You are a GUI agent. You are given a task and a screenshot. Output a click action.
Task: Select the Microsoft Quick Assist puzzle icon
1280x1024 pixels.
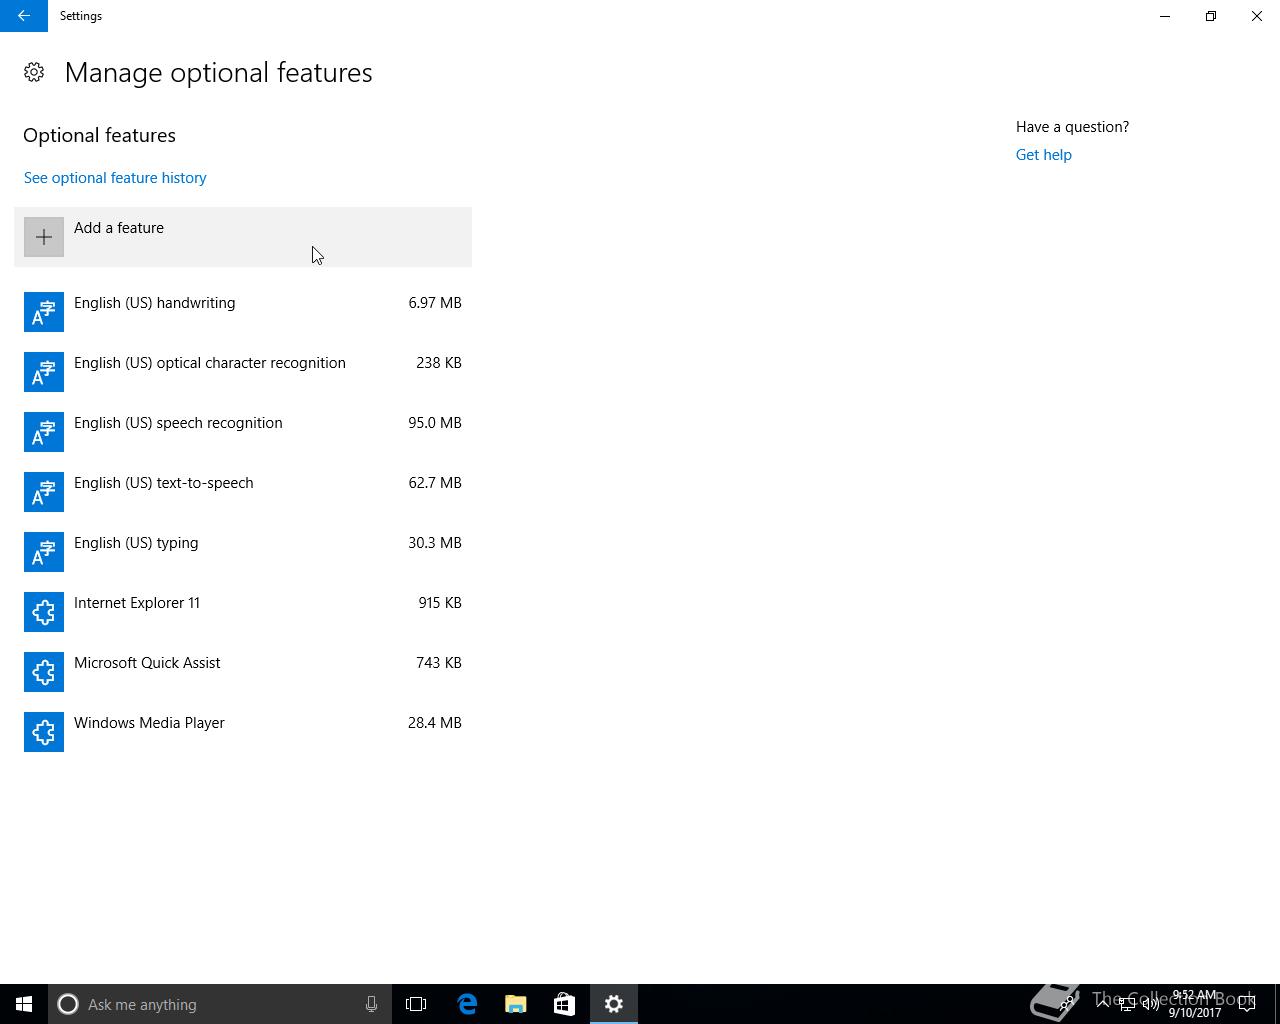pyautogui.click(x=44, y=672)
